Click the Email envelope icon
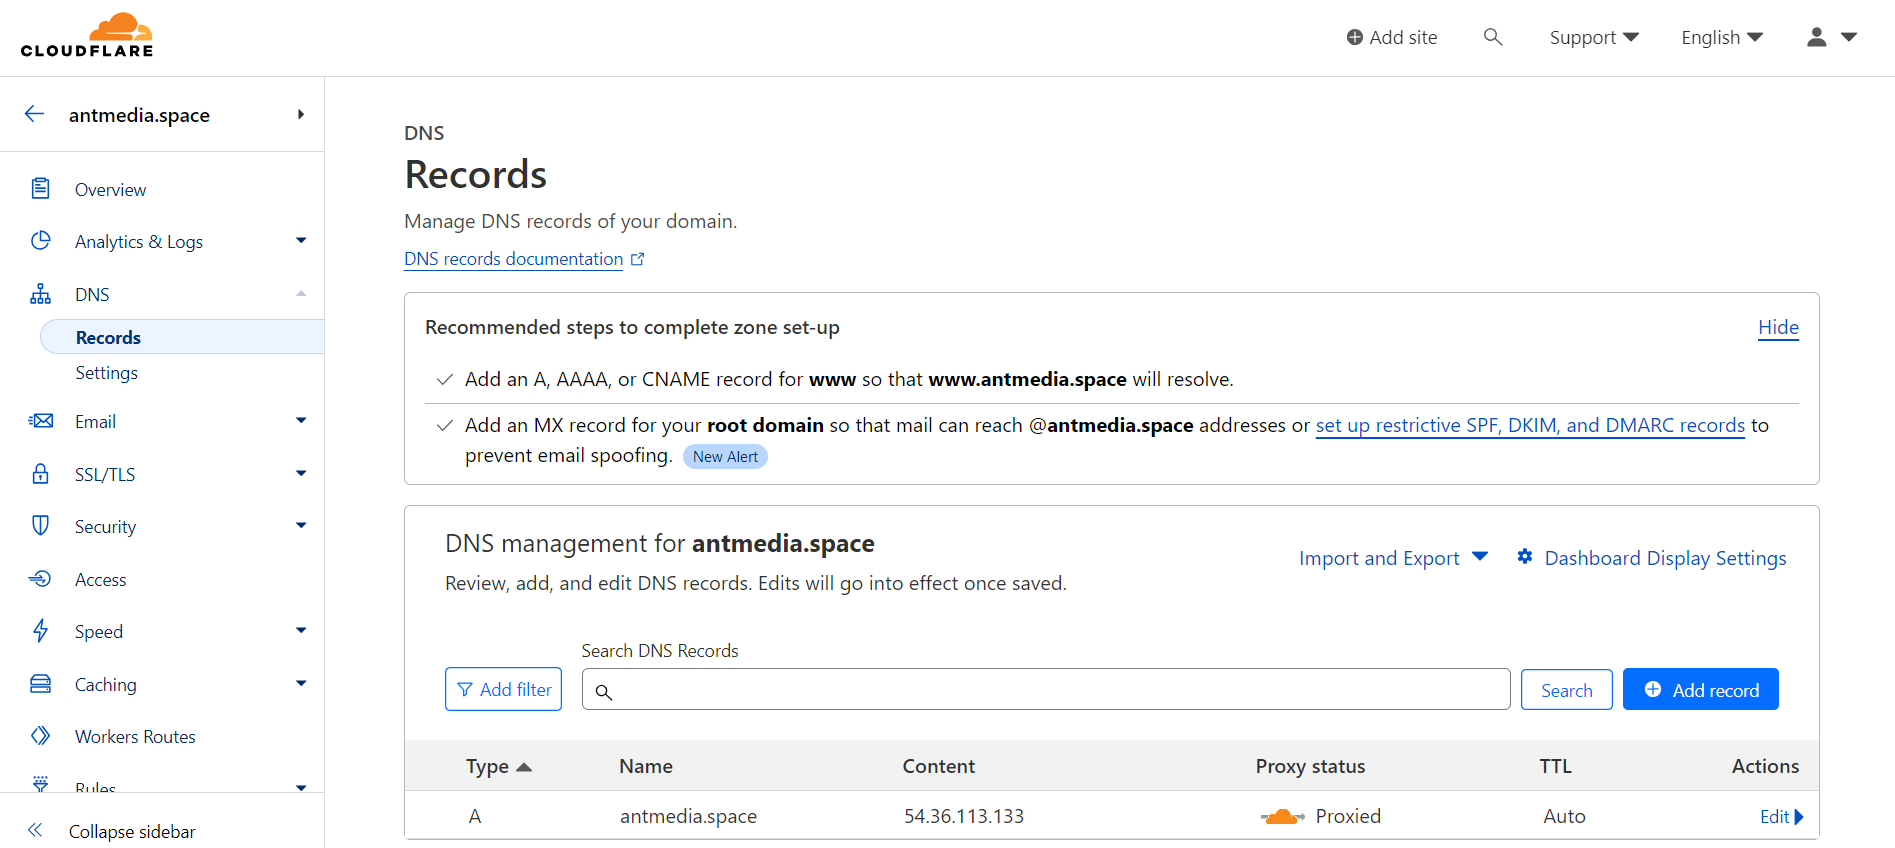Screen dimensions: 1895x848 pyautogui.click(x=41, y=421)
